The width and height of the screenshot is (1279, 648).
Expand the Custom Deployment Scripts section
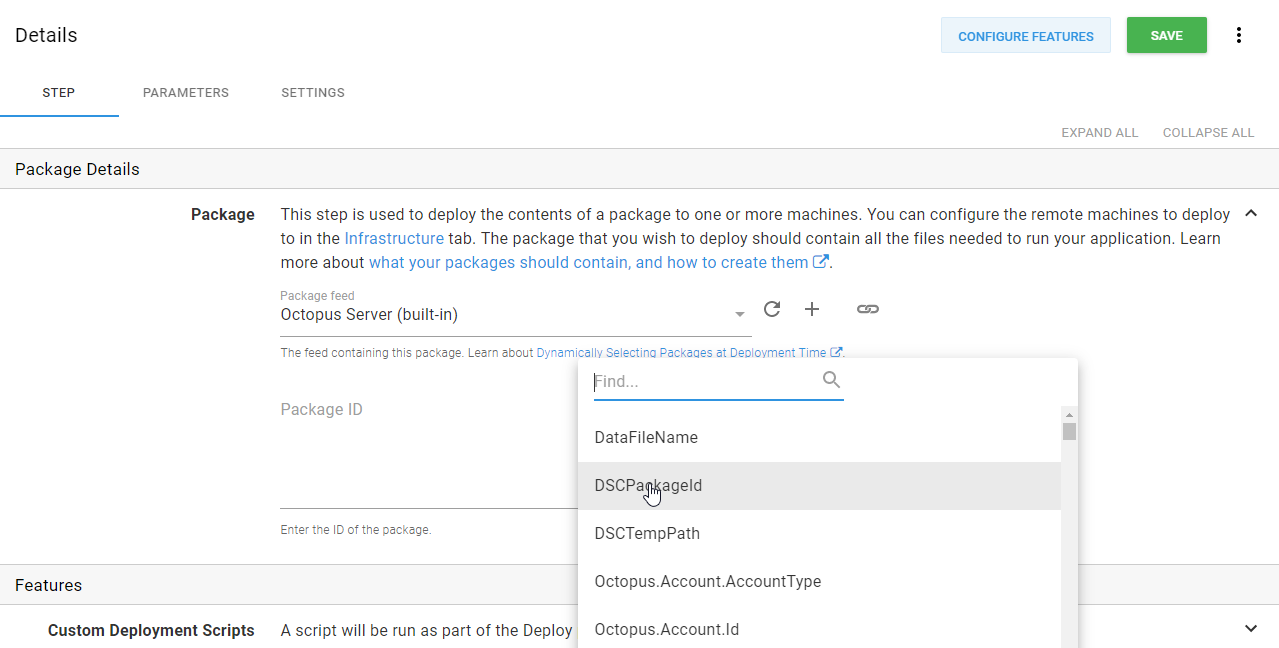tap(1250, 629)
